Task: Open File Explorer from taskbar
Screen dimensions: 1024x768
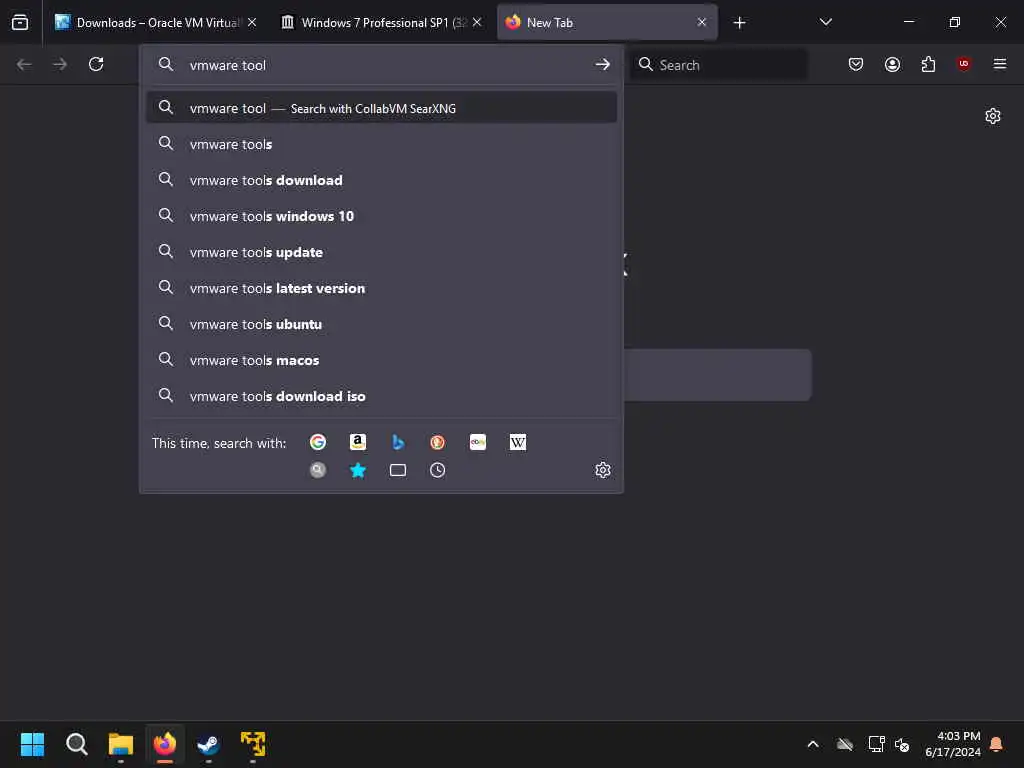Action: point(121,744)
